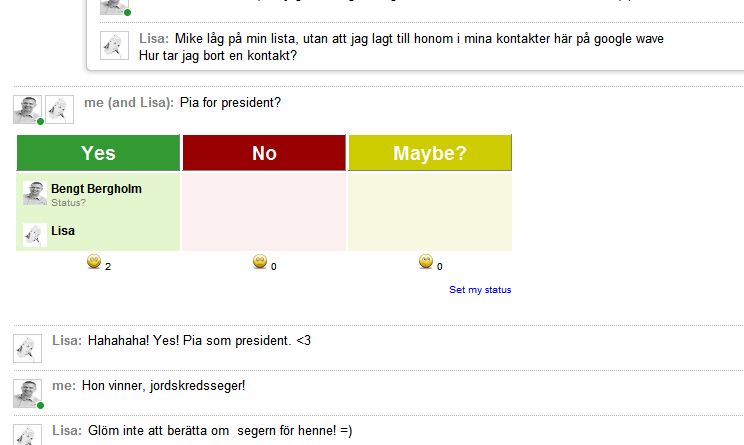Select the yellow Maybe? option

coord(430,153)
